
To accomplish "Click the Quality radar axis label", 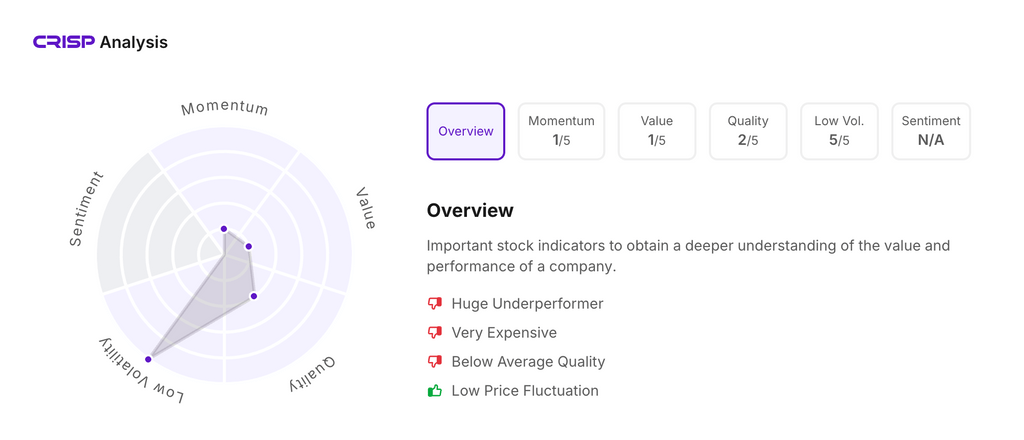I will coord(314,375).
